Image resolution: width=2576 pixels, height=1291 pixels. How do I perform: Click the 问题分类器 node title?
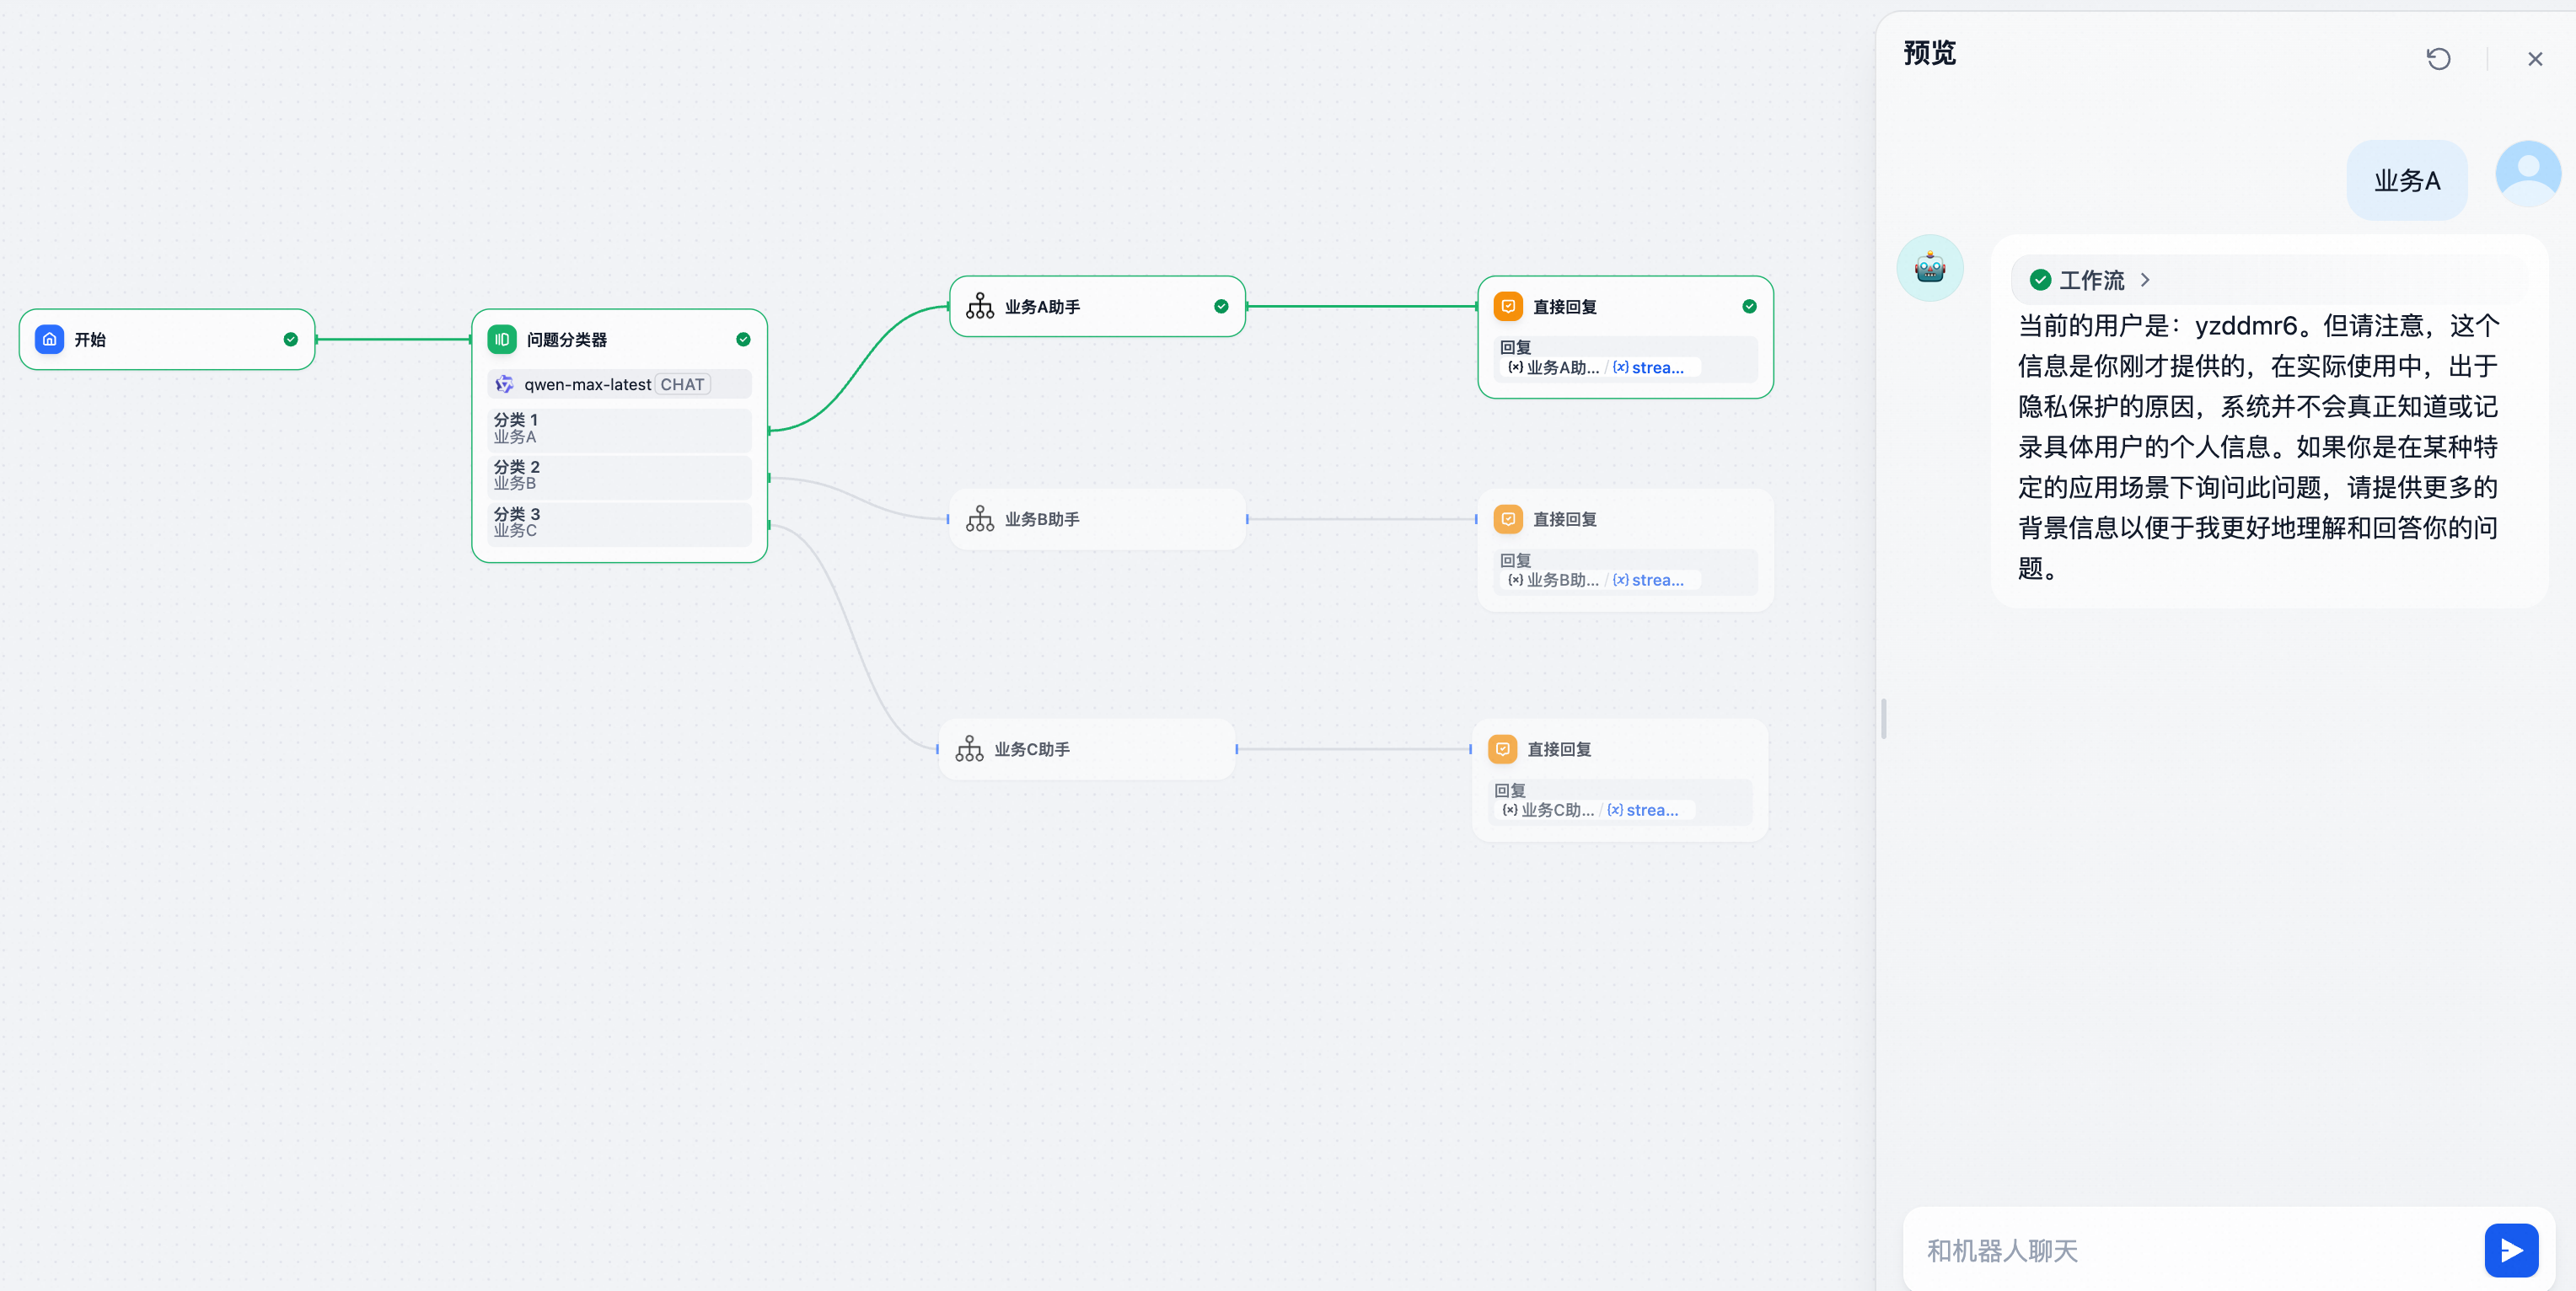click(567, 340)
